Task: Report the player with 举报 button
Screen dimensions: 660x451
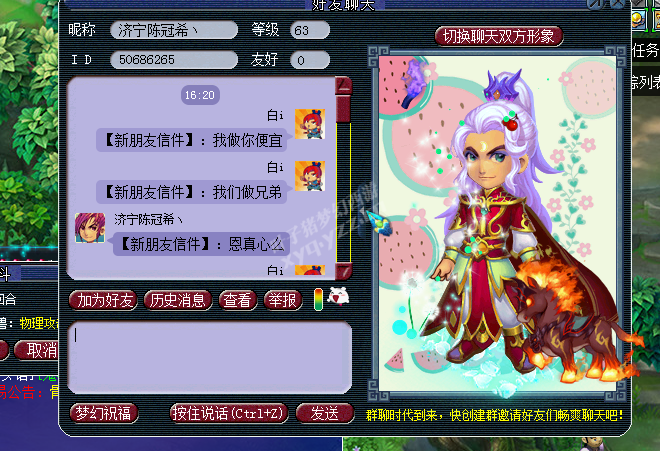Action: coord(283,300)
